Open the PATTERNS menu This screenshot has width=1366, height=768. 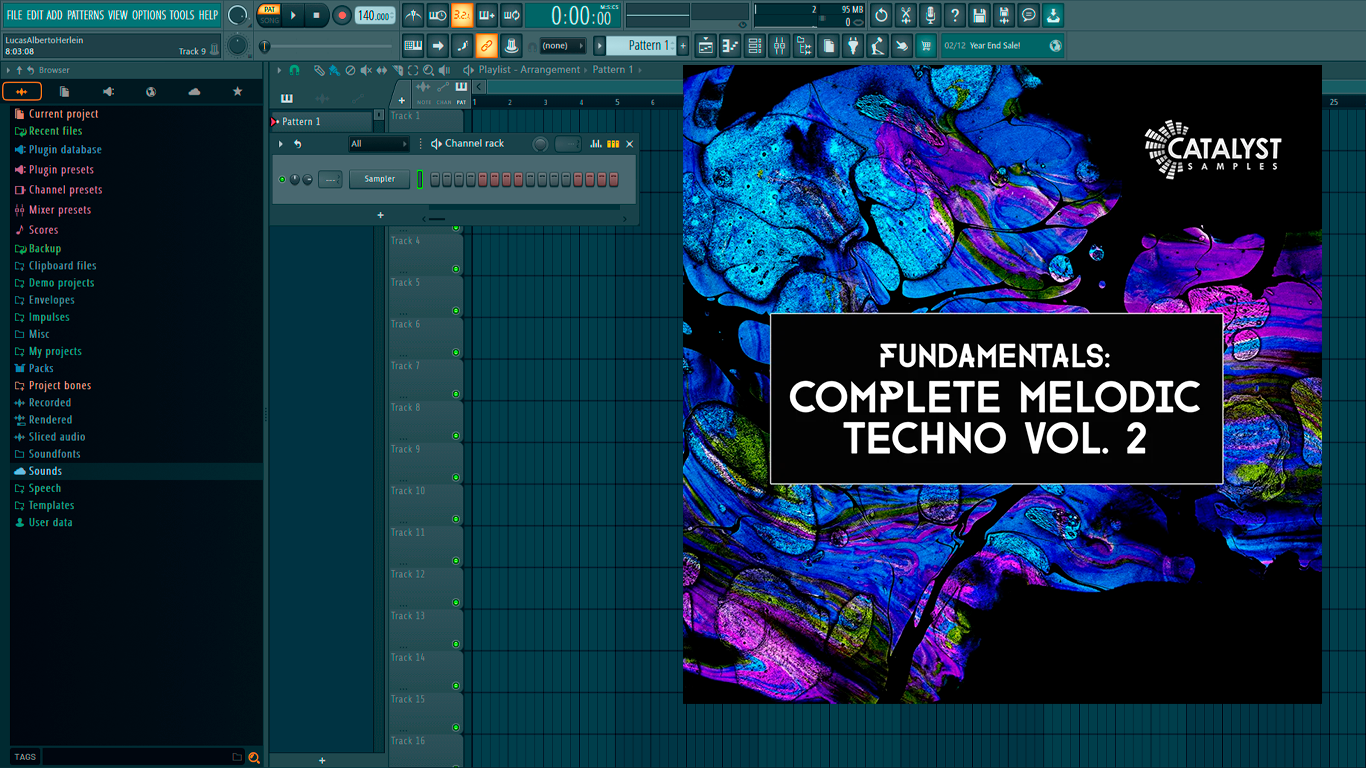(x=85, y=15)
